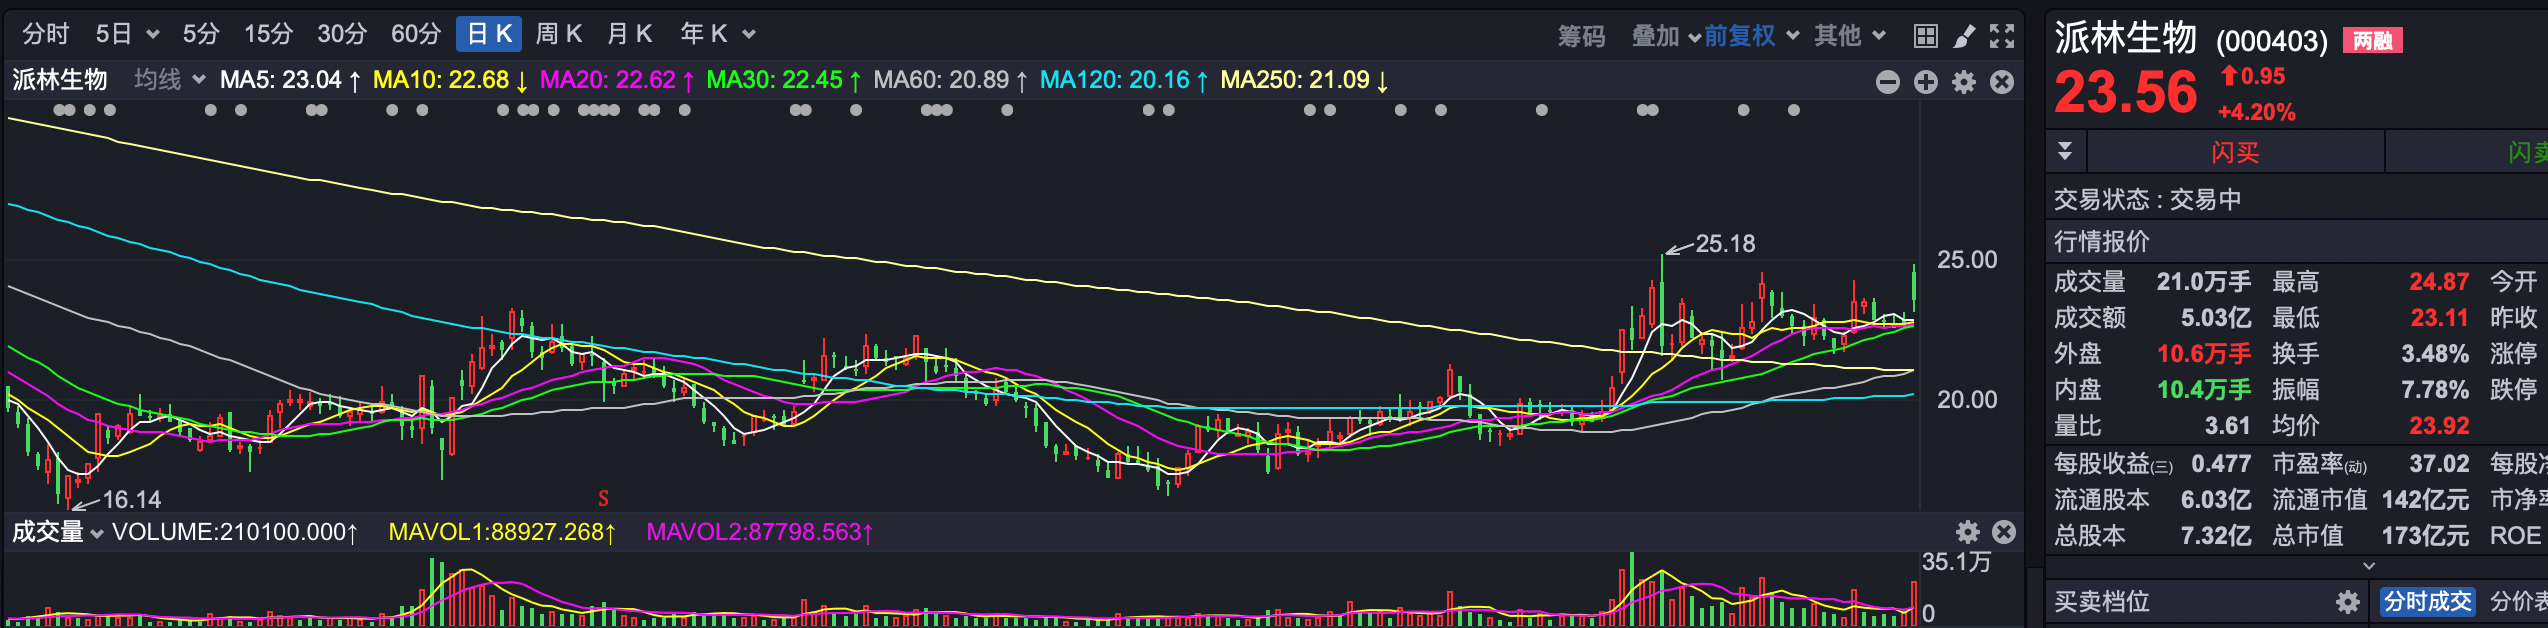2548x628 pixels.
Task: Select the 分时 intraday tab
Action: pyautogui.click(x=46, y=35)
